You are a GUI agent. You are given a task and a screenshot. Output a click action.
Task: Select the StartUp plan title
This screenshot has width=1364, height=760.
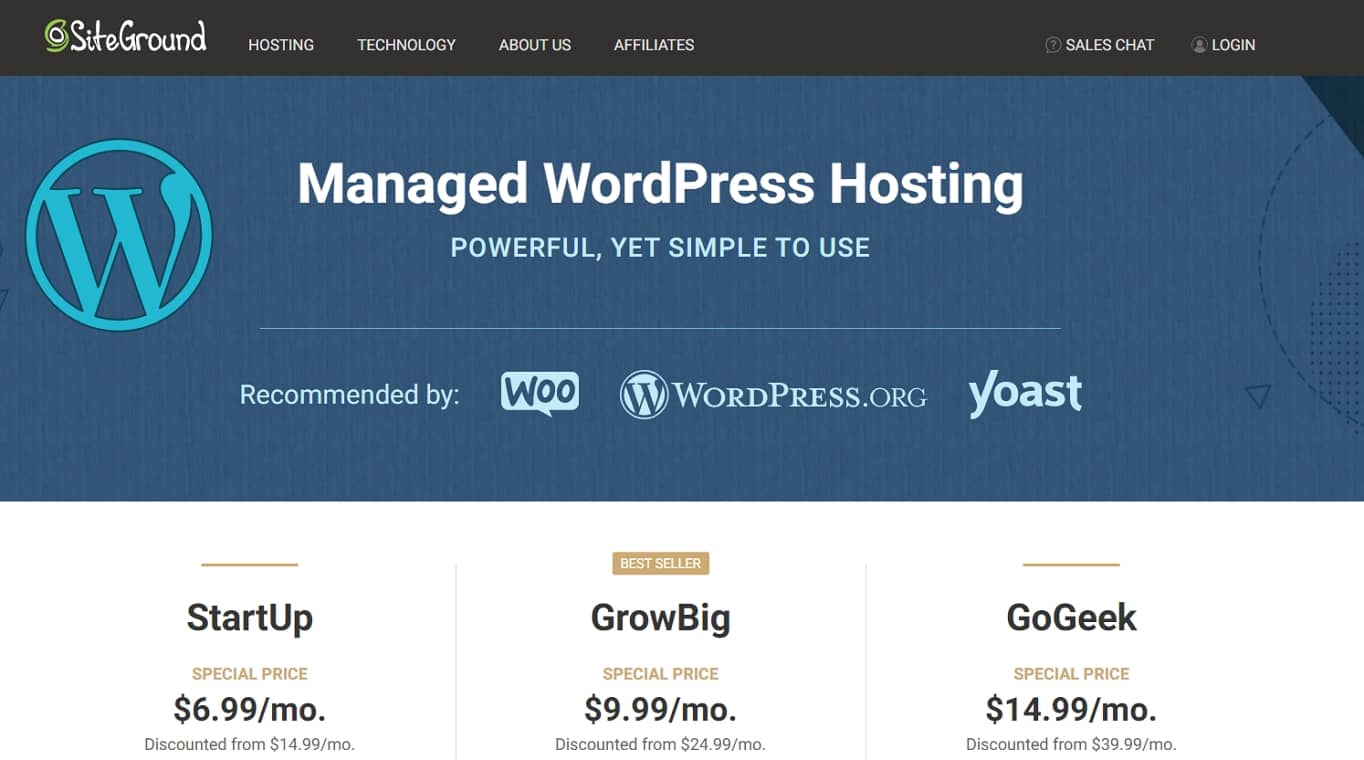tap(250, 617)
